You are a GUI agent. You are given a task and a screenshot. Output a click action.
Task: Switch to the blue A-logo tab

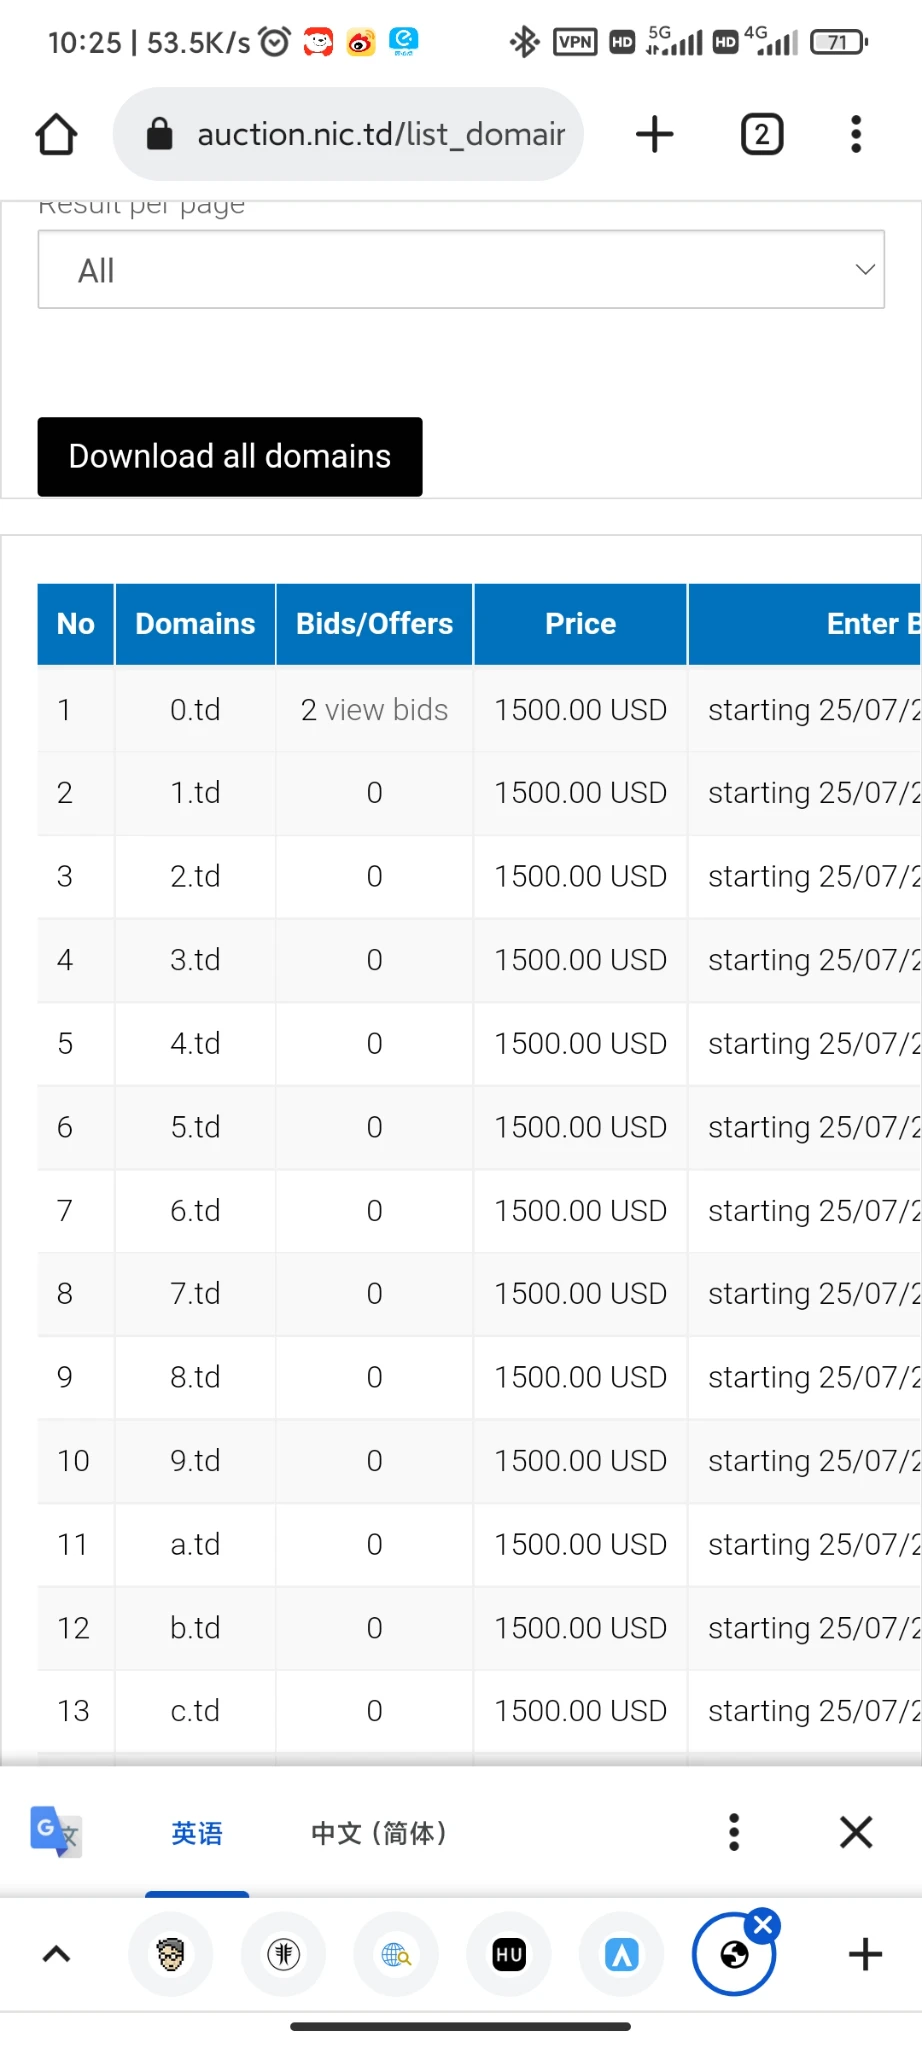[622, 1954]
